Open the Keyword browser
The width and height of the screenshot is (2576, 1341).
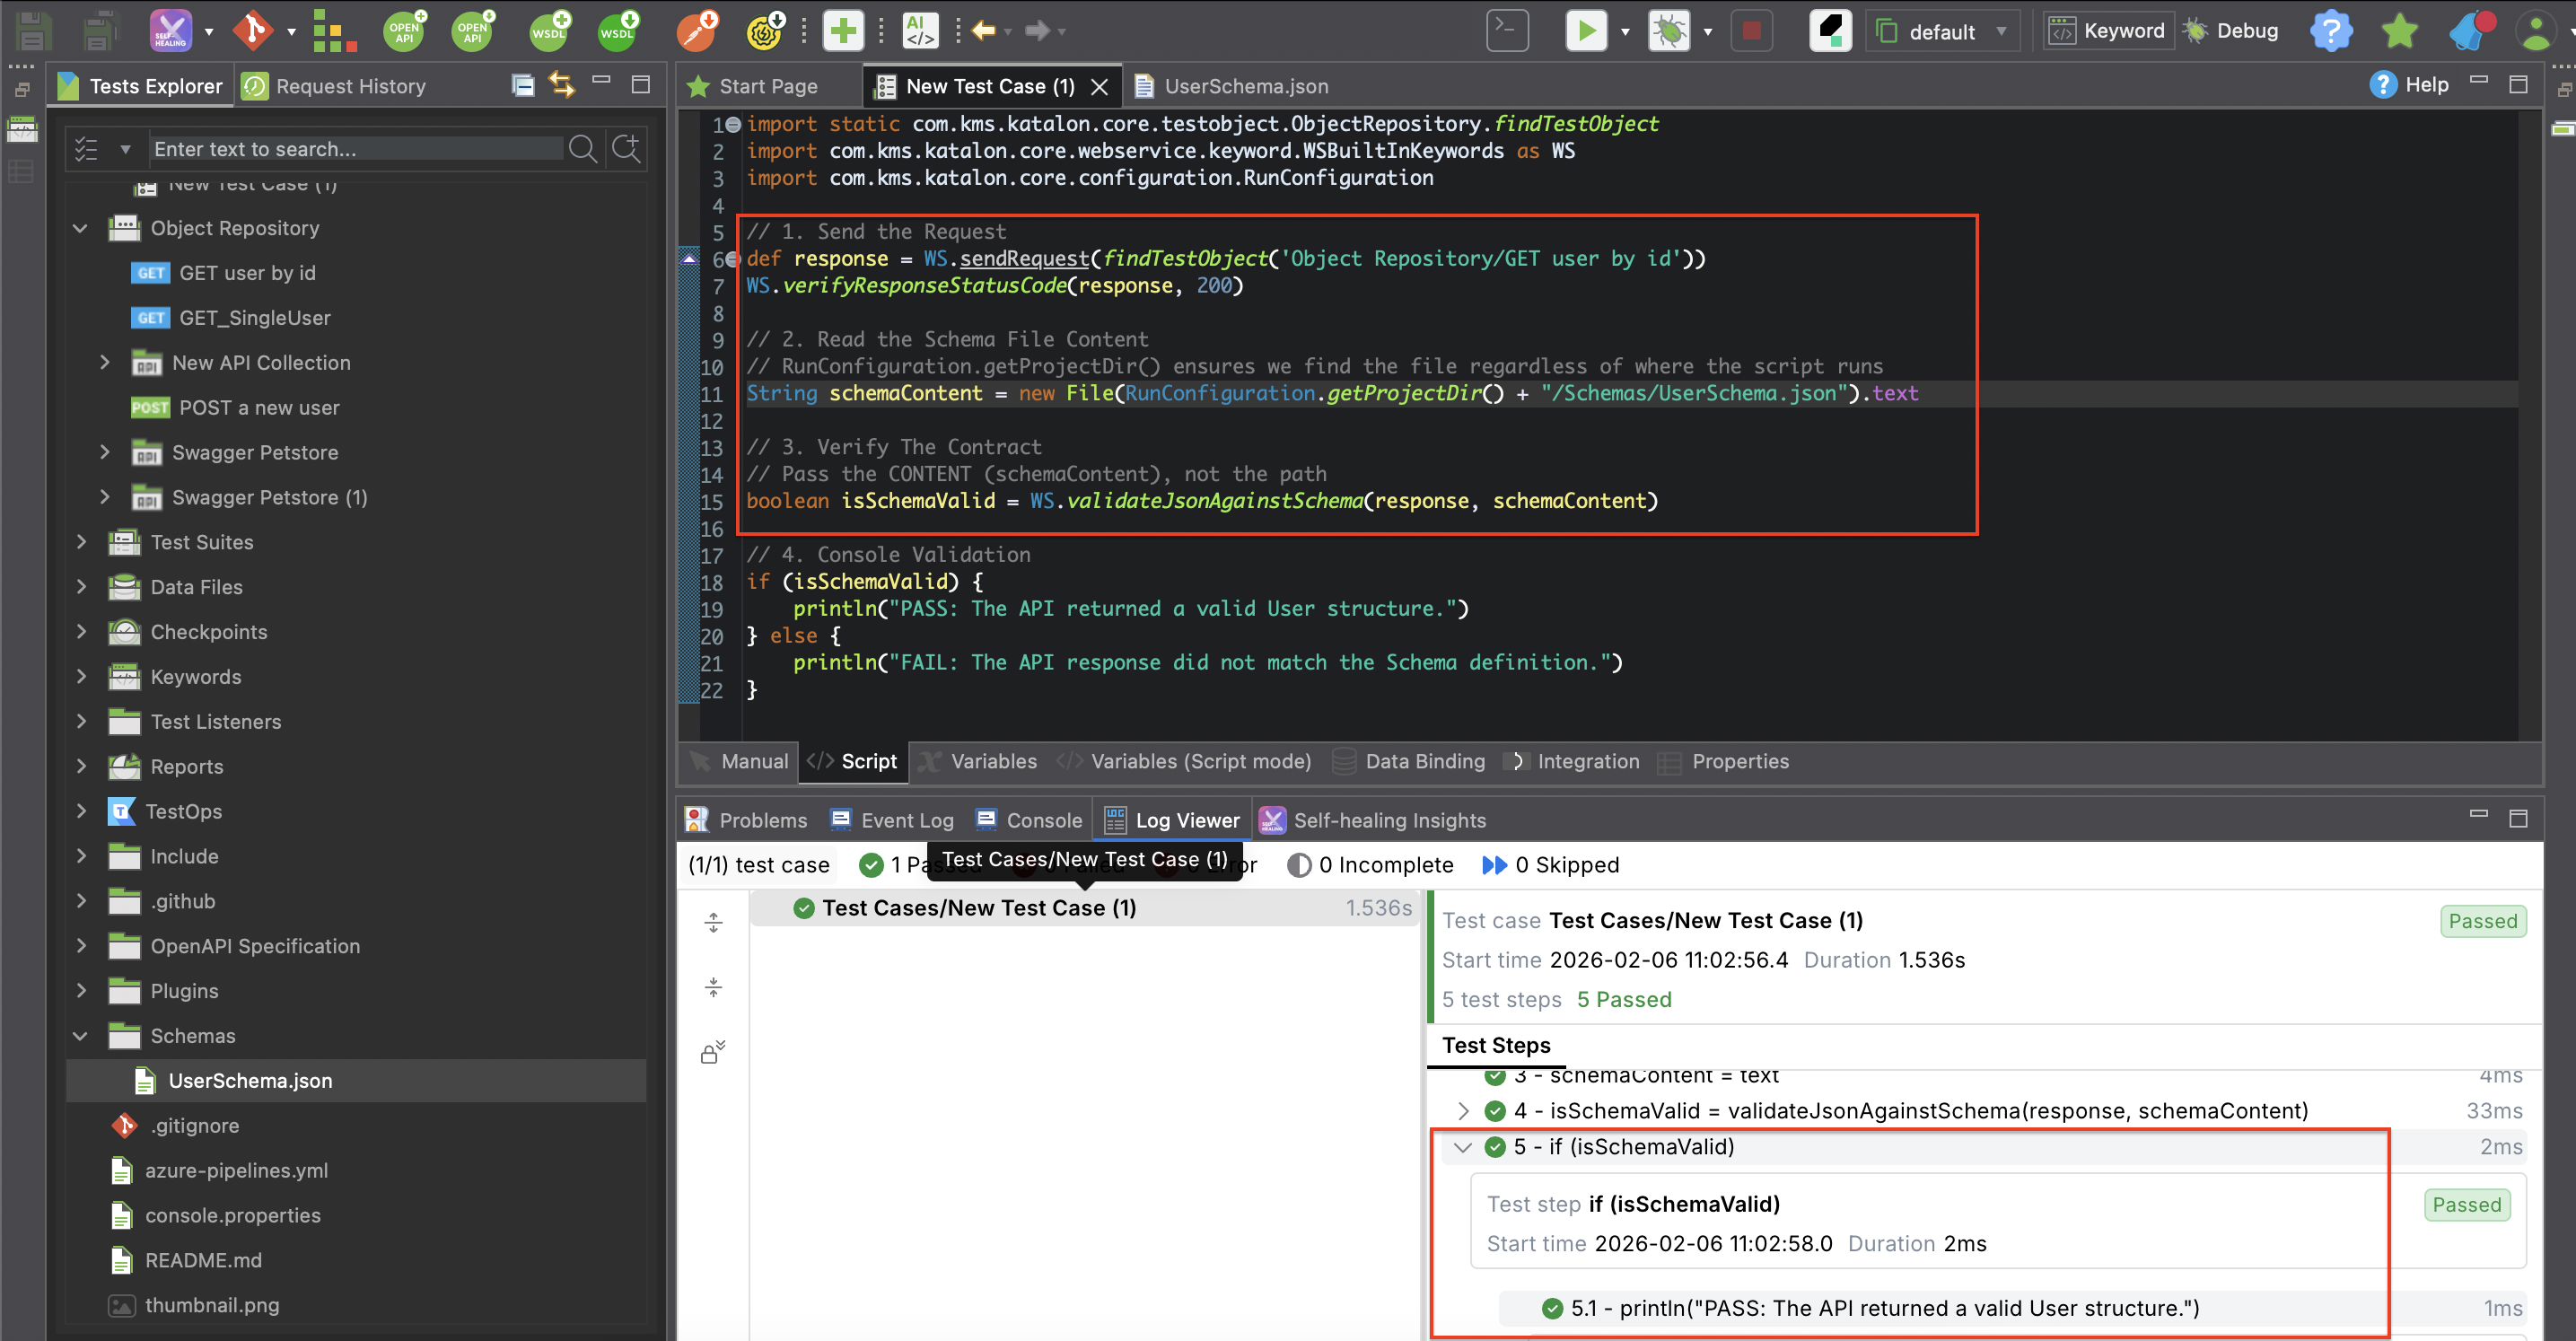2108,30
